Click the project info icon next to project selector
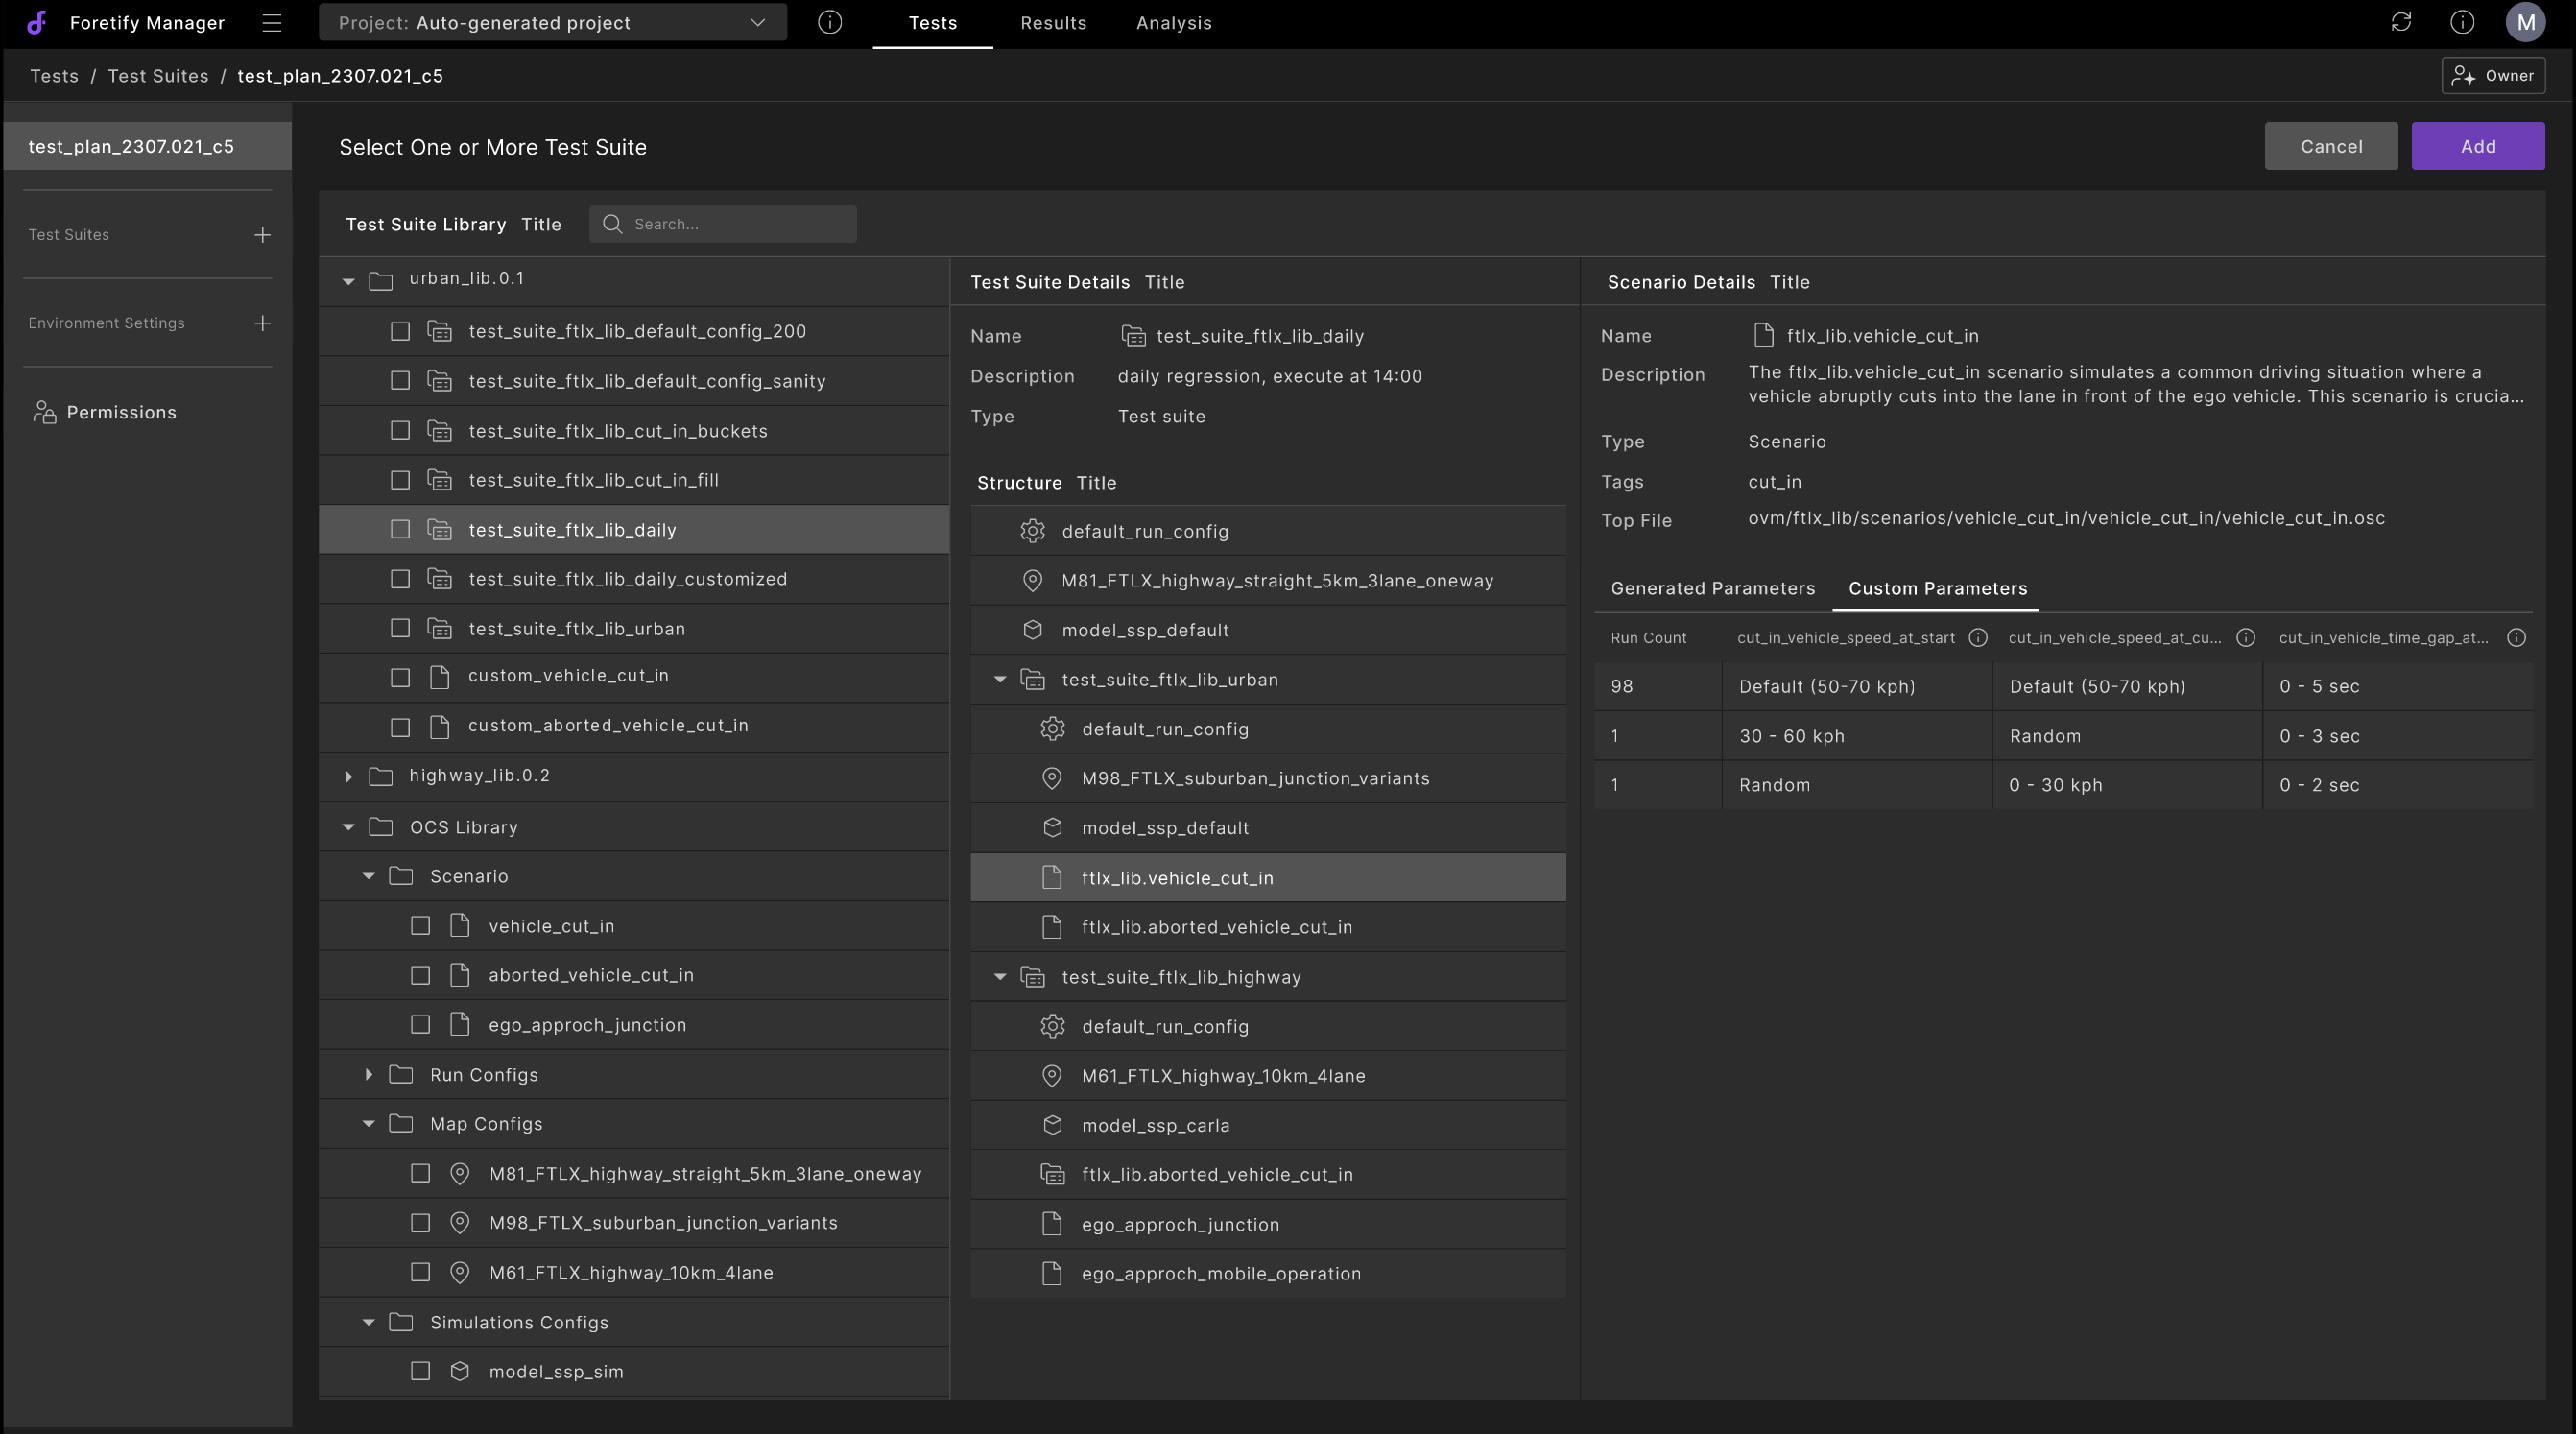2576x1434 pixels. tap(830, 22)
